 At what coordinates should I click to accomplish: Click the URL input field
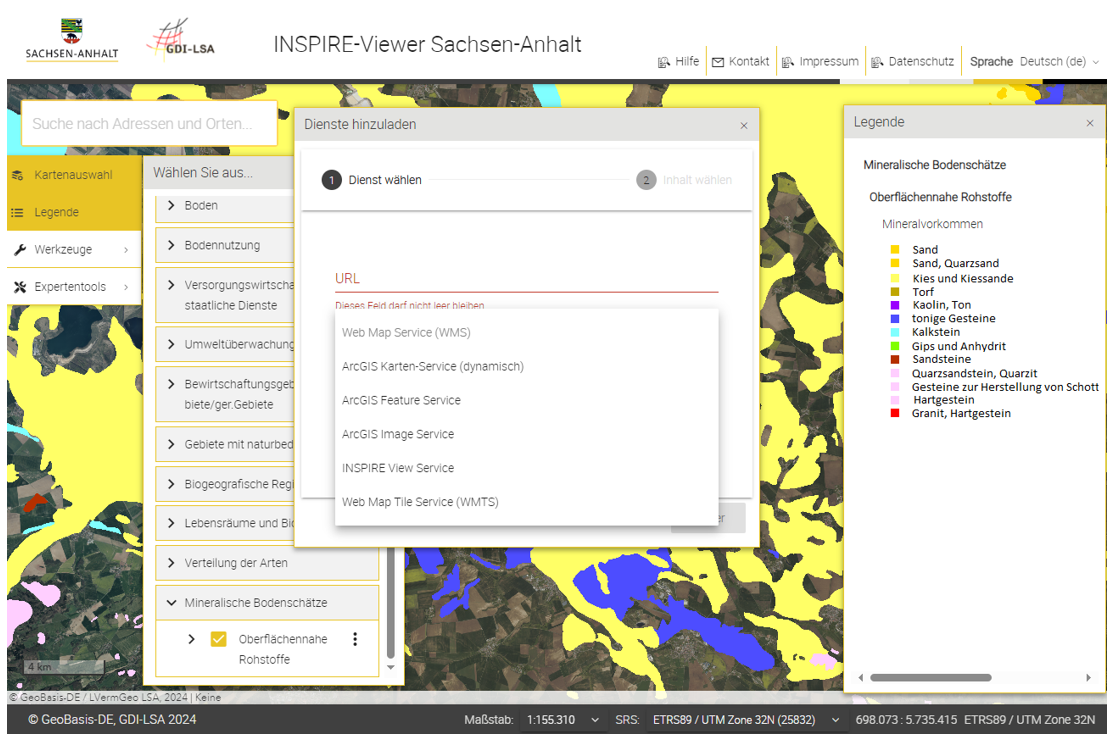[x=526, y=279]
